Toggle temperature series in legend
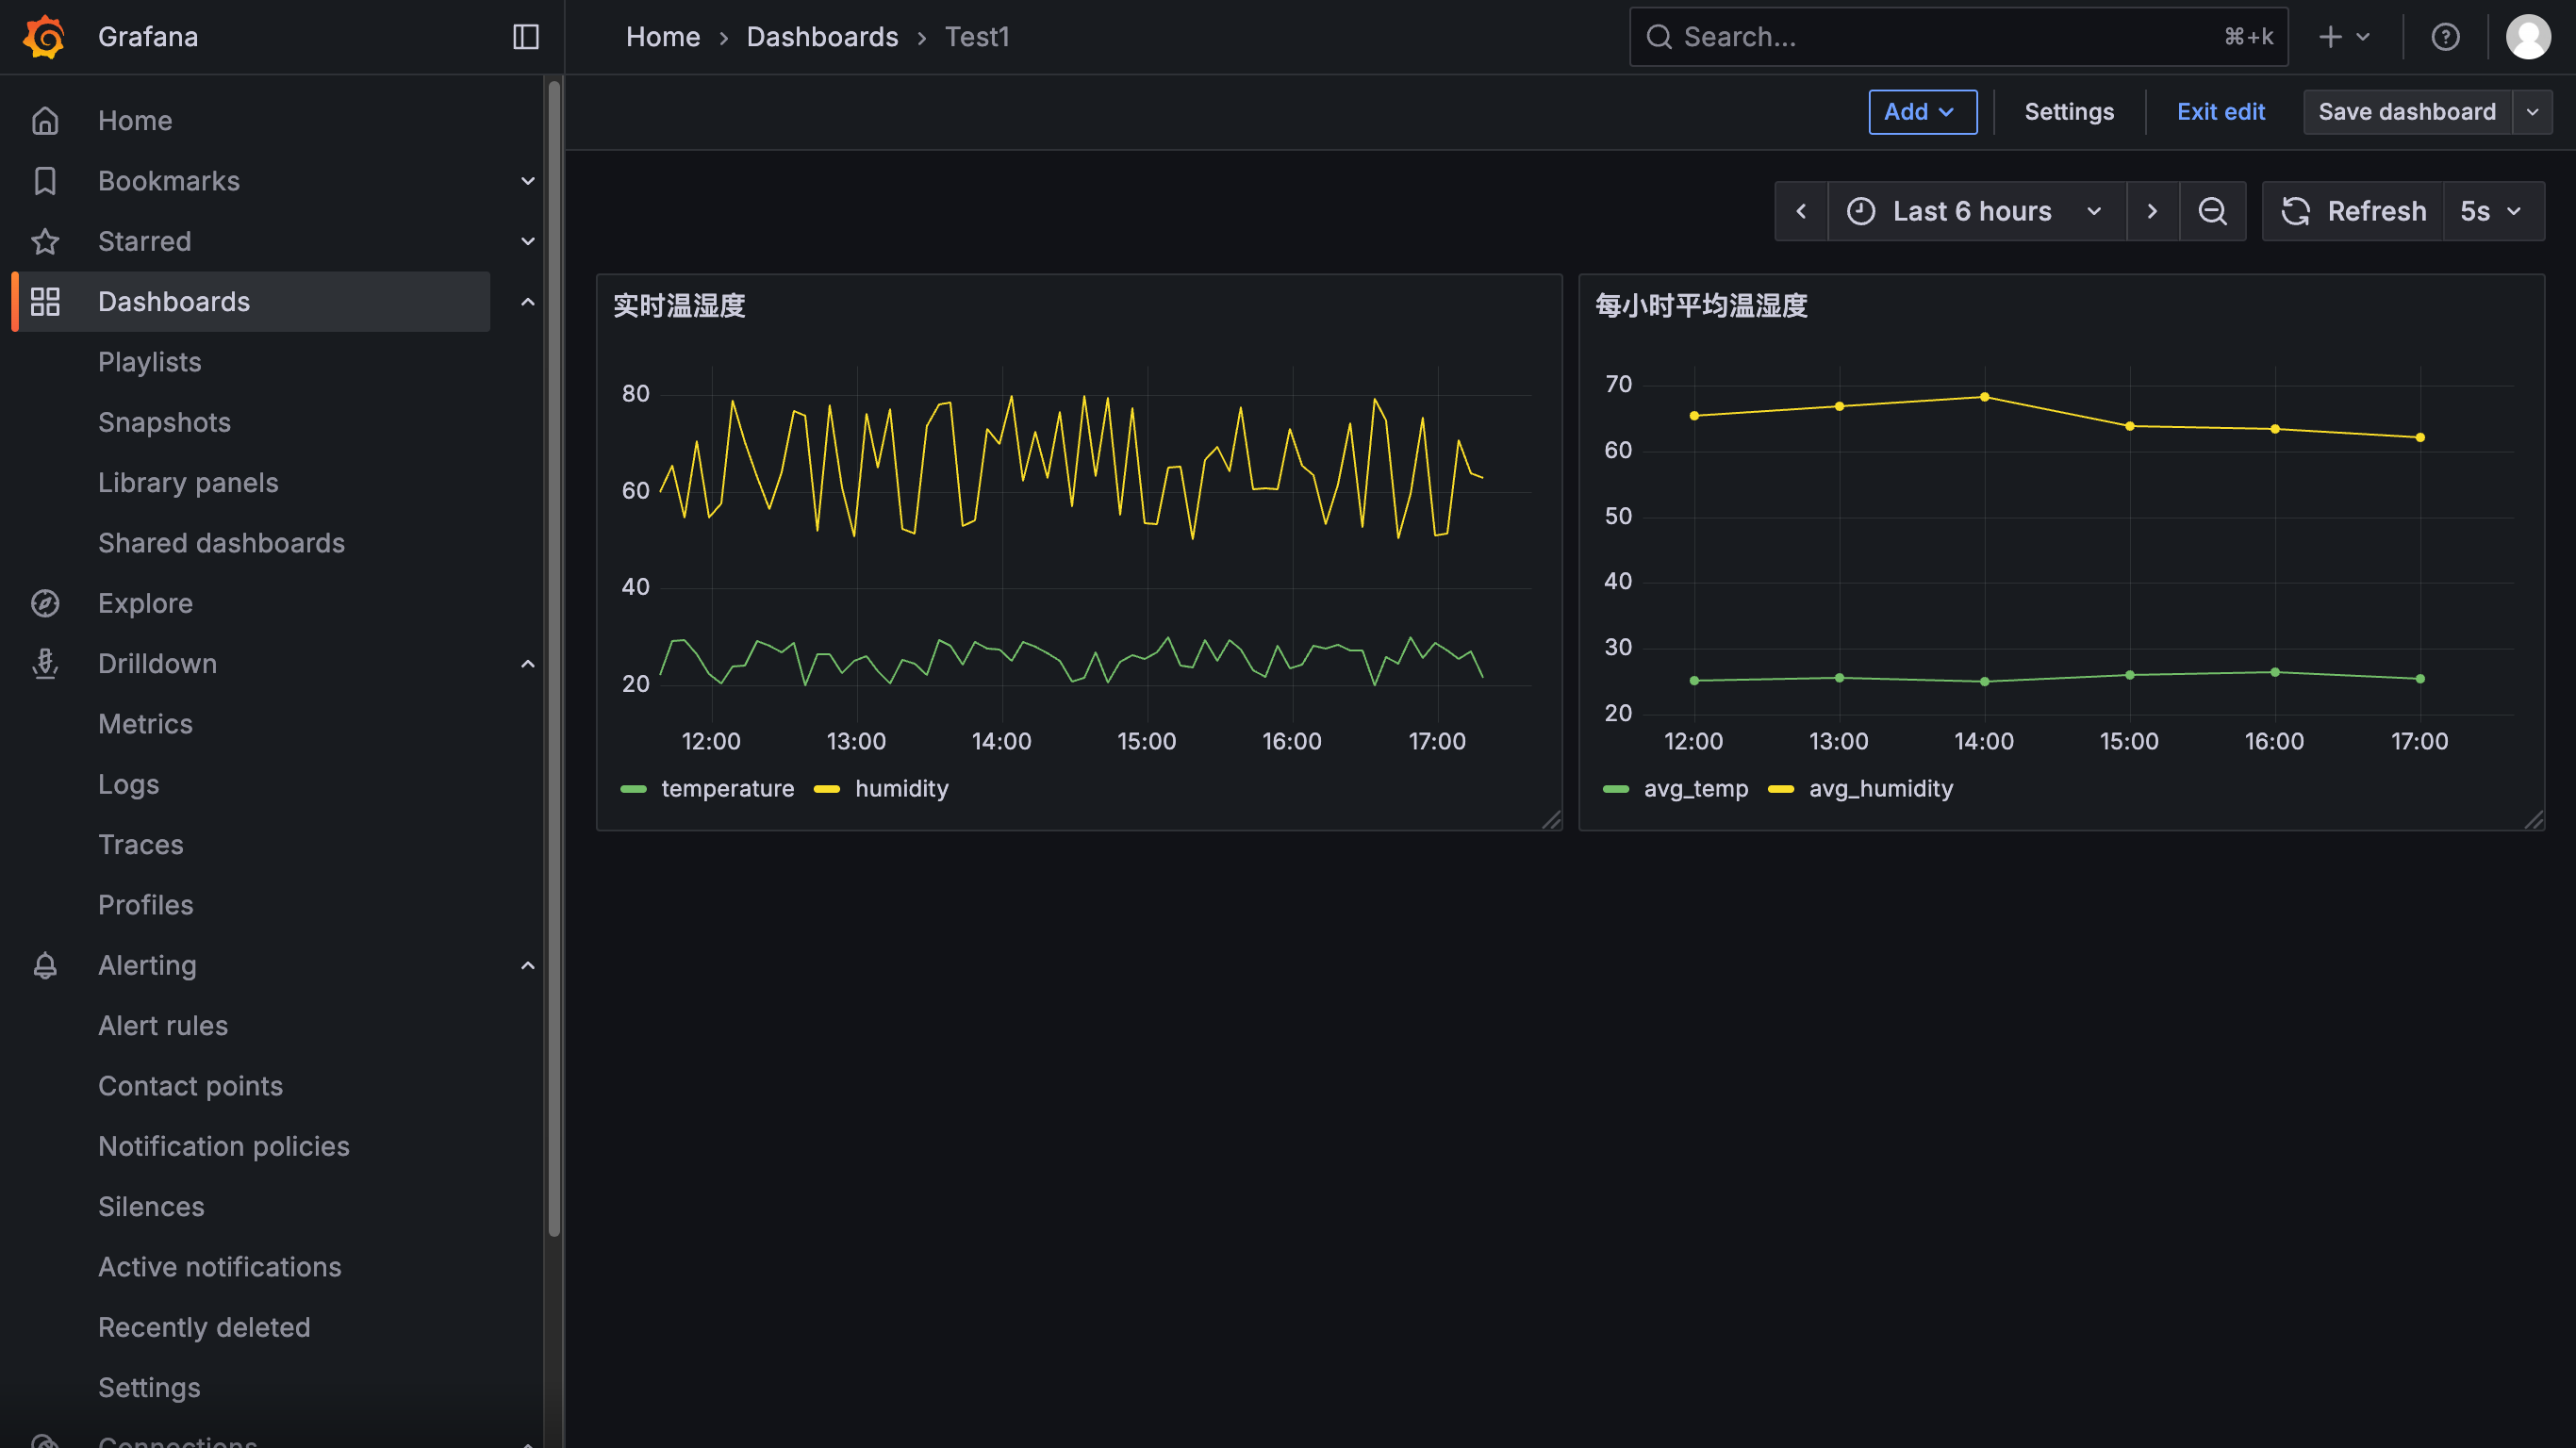Viewport: 2576px width, 1448px height. pos(727,788)
